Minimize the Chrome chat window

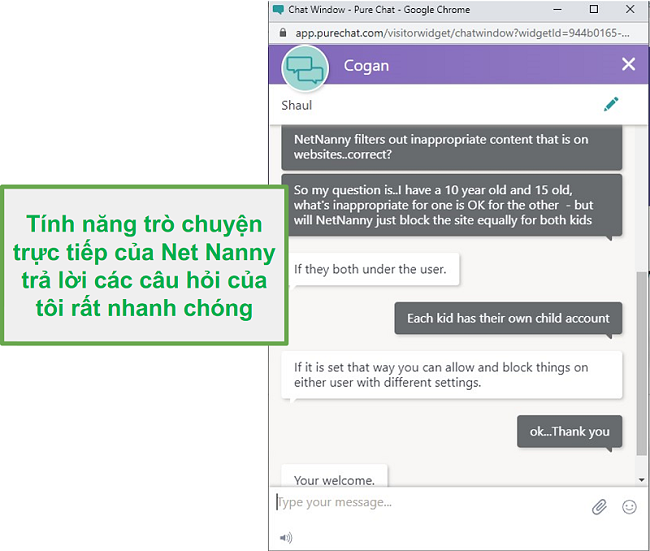pos(557,9)
